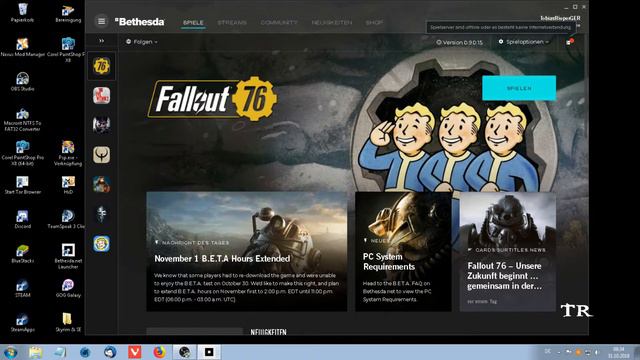Open the Windows Start button
The image size is (640, 360).
(10, 352)
